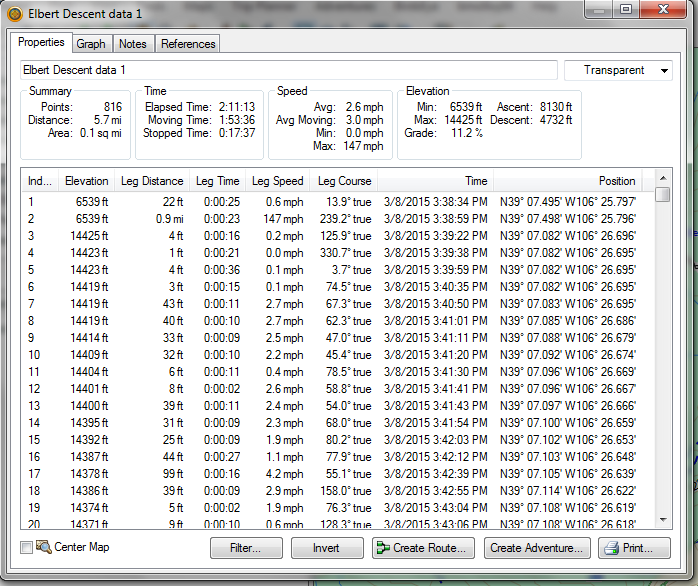Open the Notes tab

point(133,44)
